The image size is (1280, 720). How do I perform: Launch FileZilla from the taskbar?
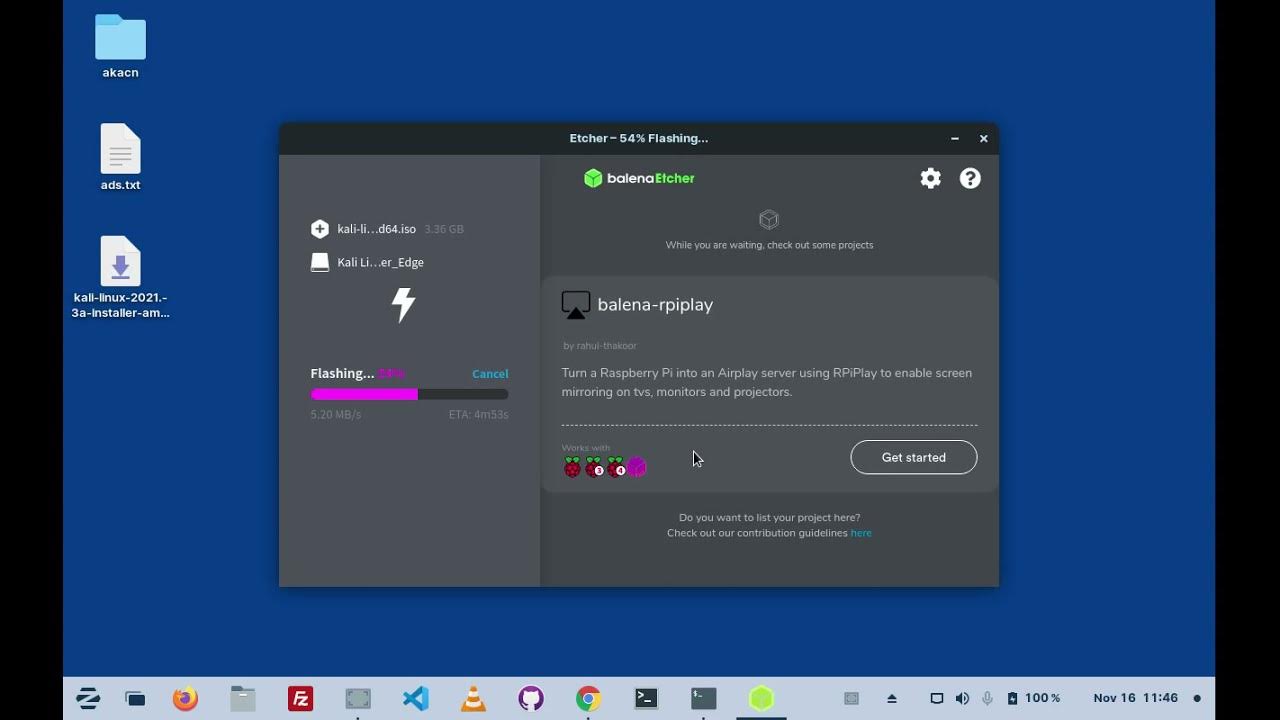300,698
